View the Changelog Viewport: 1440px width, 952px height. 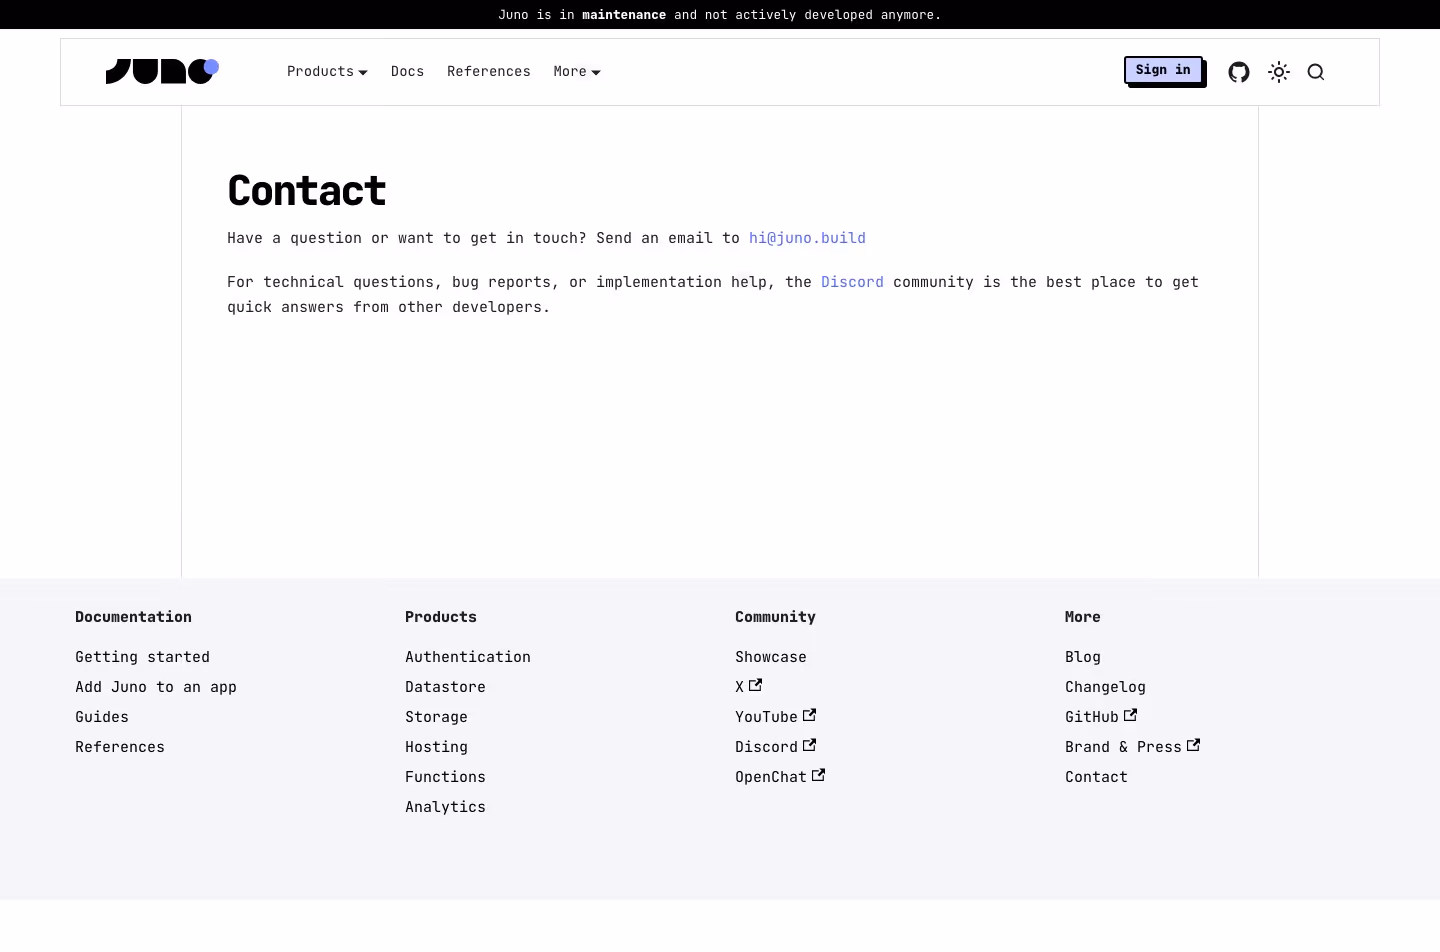pyautogui.click(x=1105, y=687)
